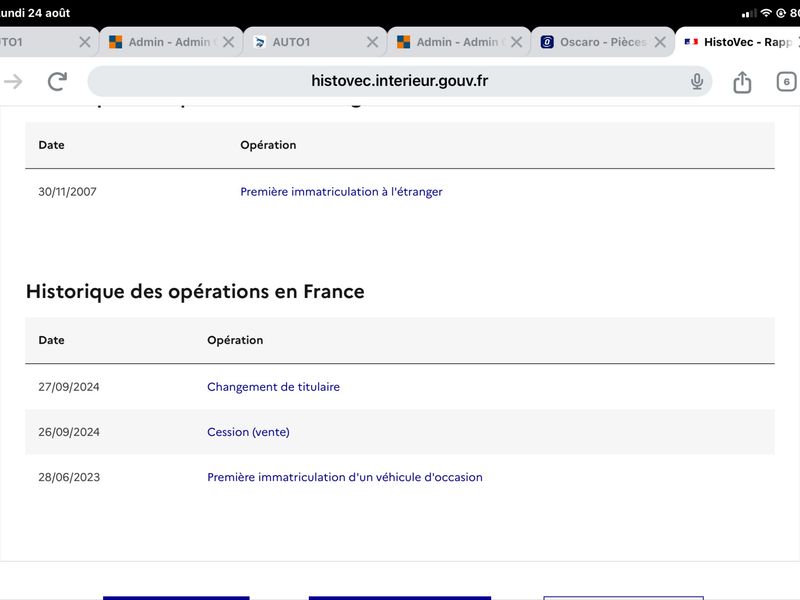The image size is (800, 600).
Task: Tap the status bar date lundi 24 août
Action: pyautogui.click(x=35, y=13)
